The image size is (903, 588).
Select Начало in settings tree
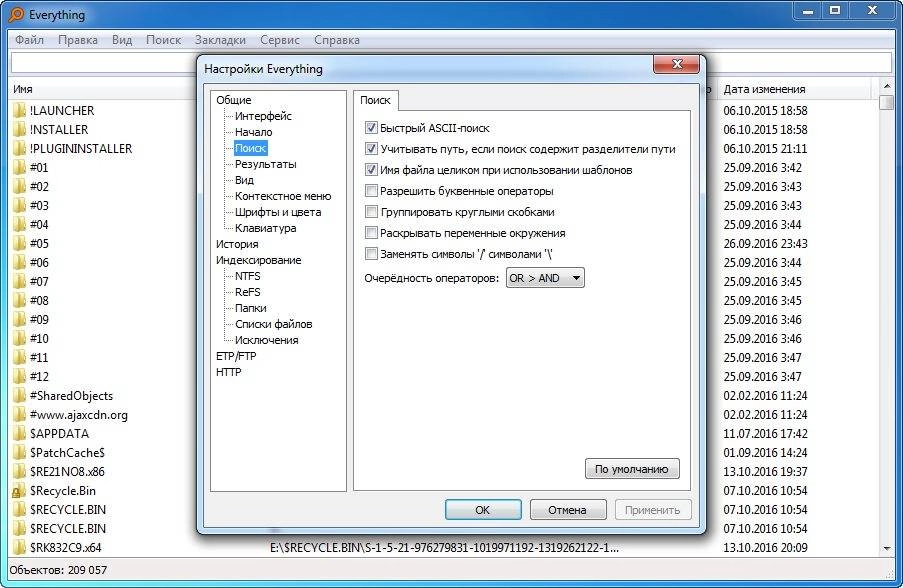click(253, 132)
